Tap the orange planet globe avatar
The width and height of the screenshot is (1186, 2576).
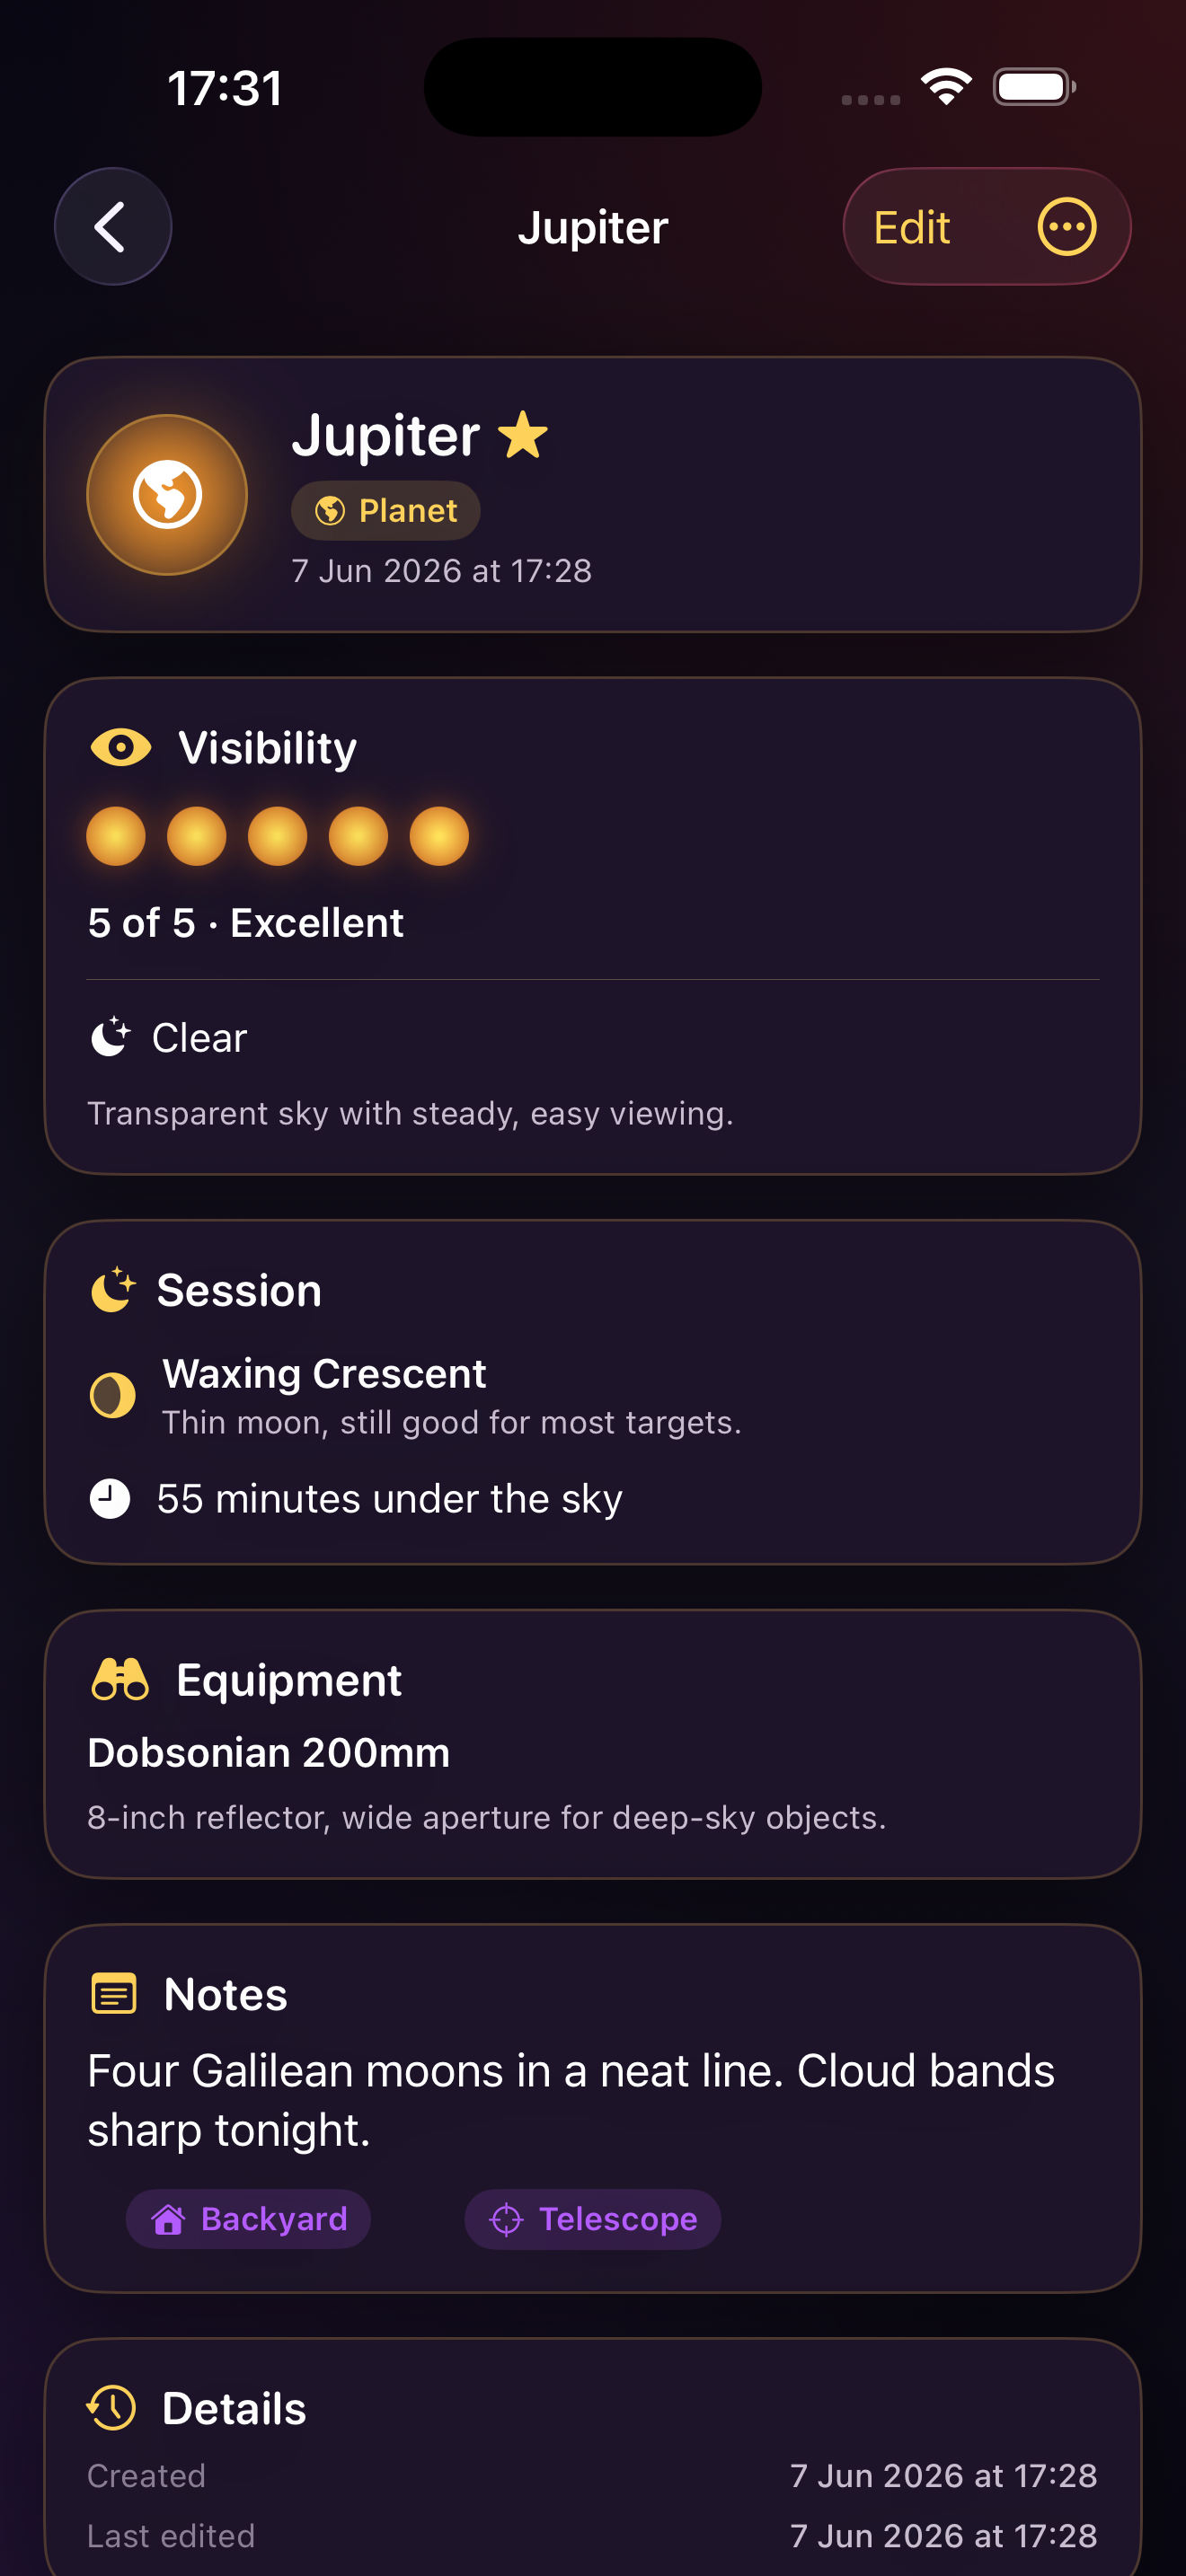[167, 495]
